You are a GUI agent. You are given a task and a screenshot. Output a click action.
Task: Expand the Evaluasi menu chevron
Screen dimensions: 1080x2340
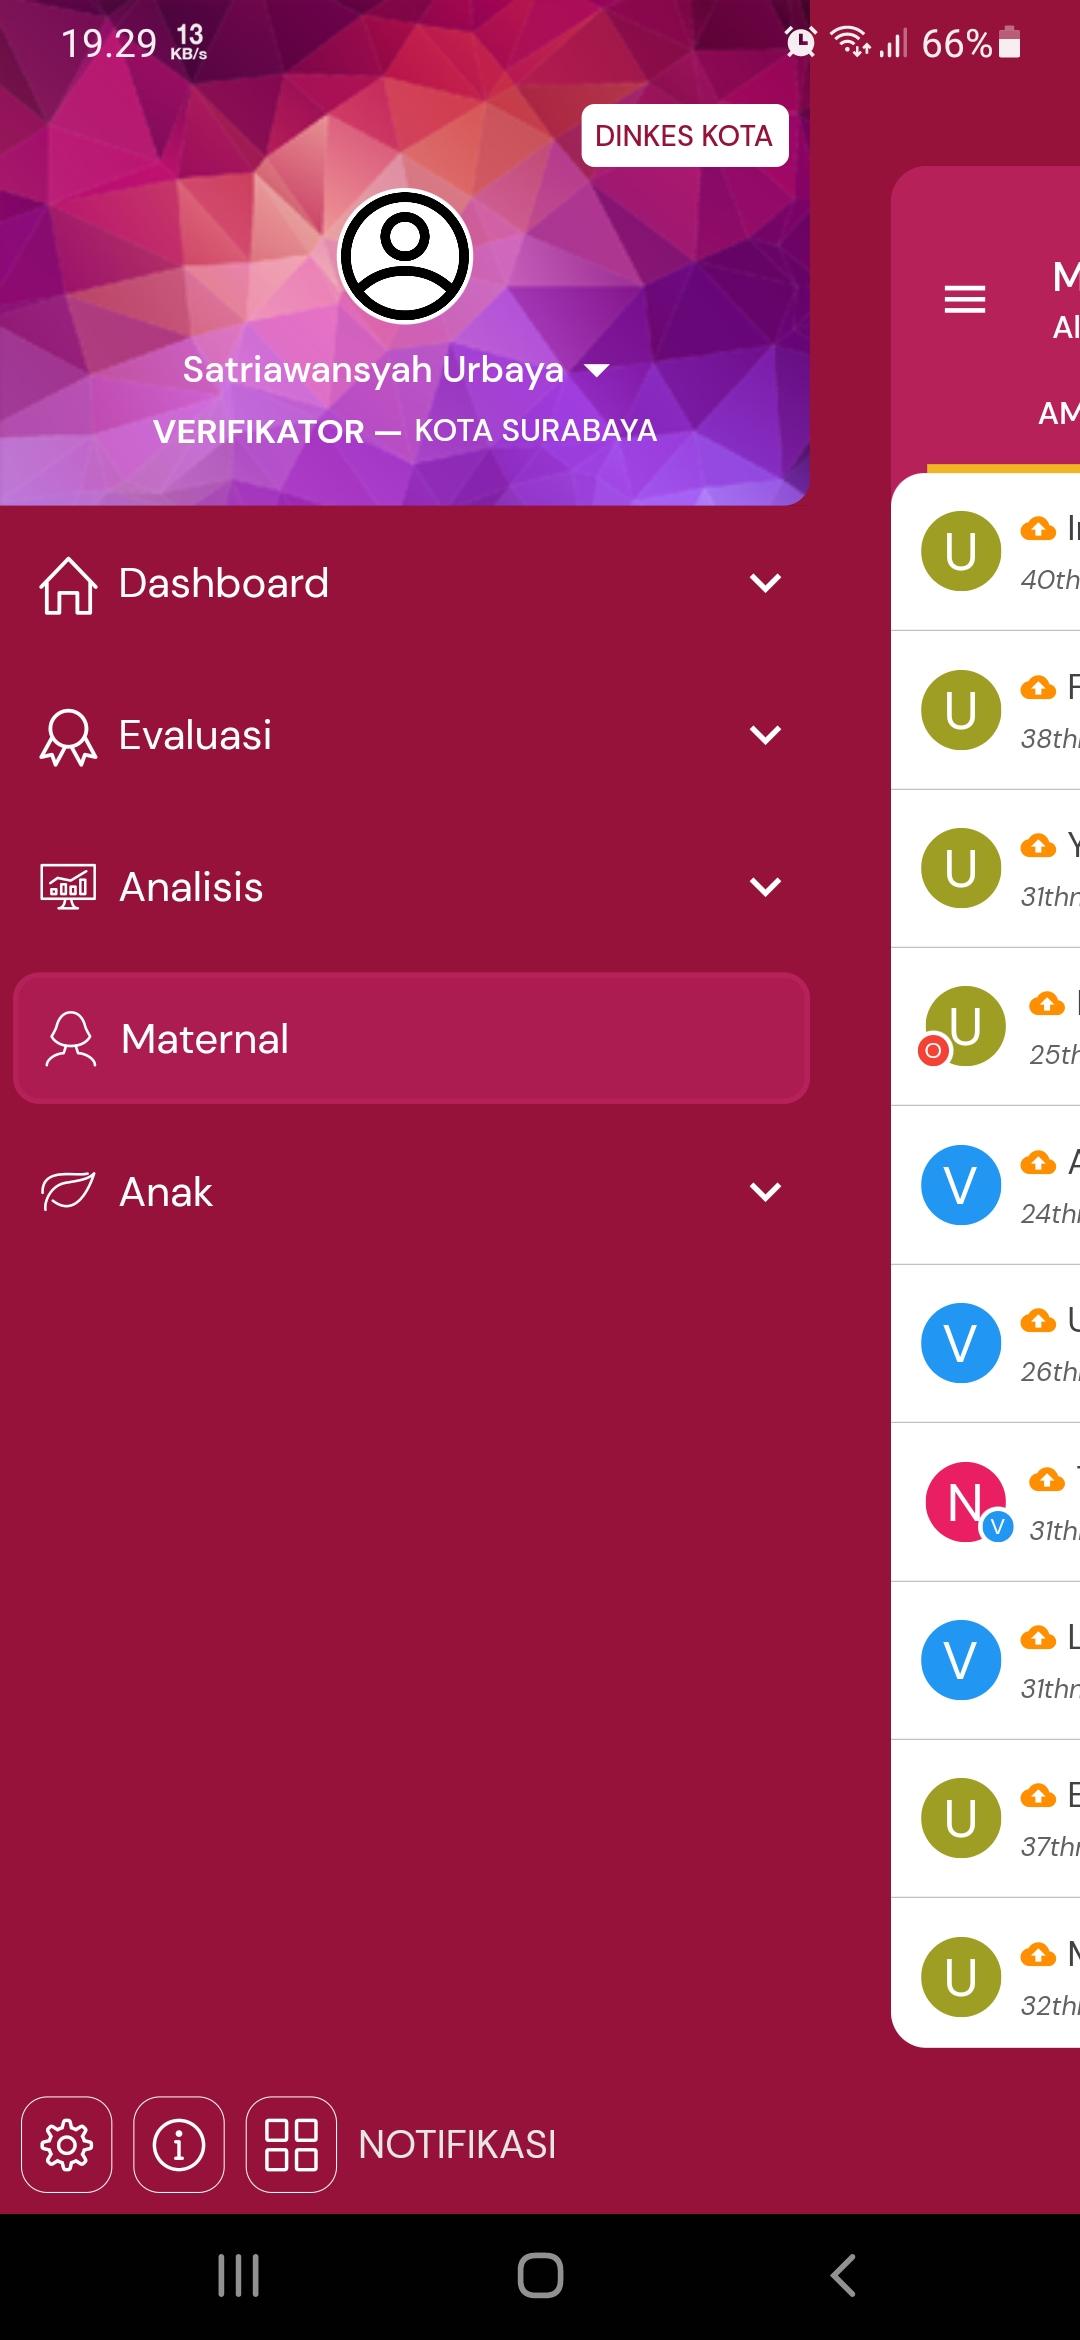click(x=765, y=735)
